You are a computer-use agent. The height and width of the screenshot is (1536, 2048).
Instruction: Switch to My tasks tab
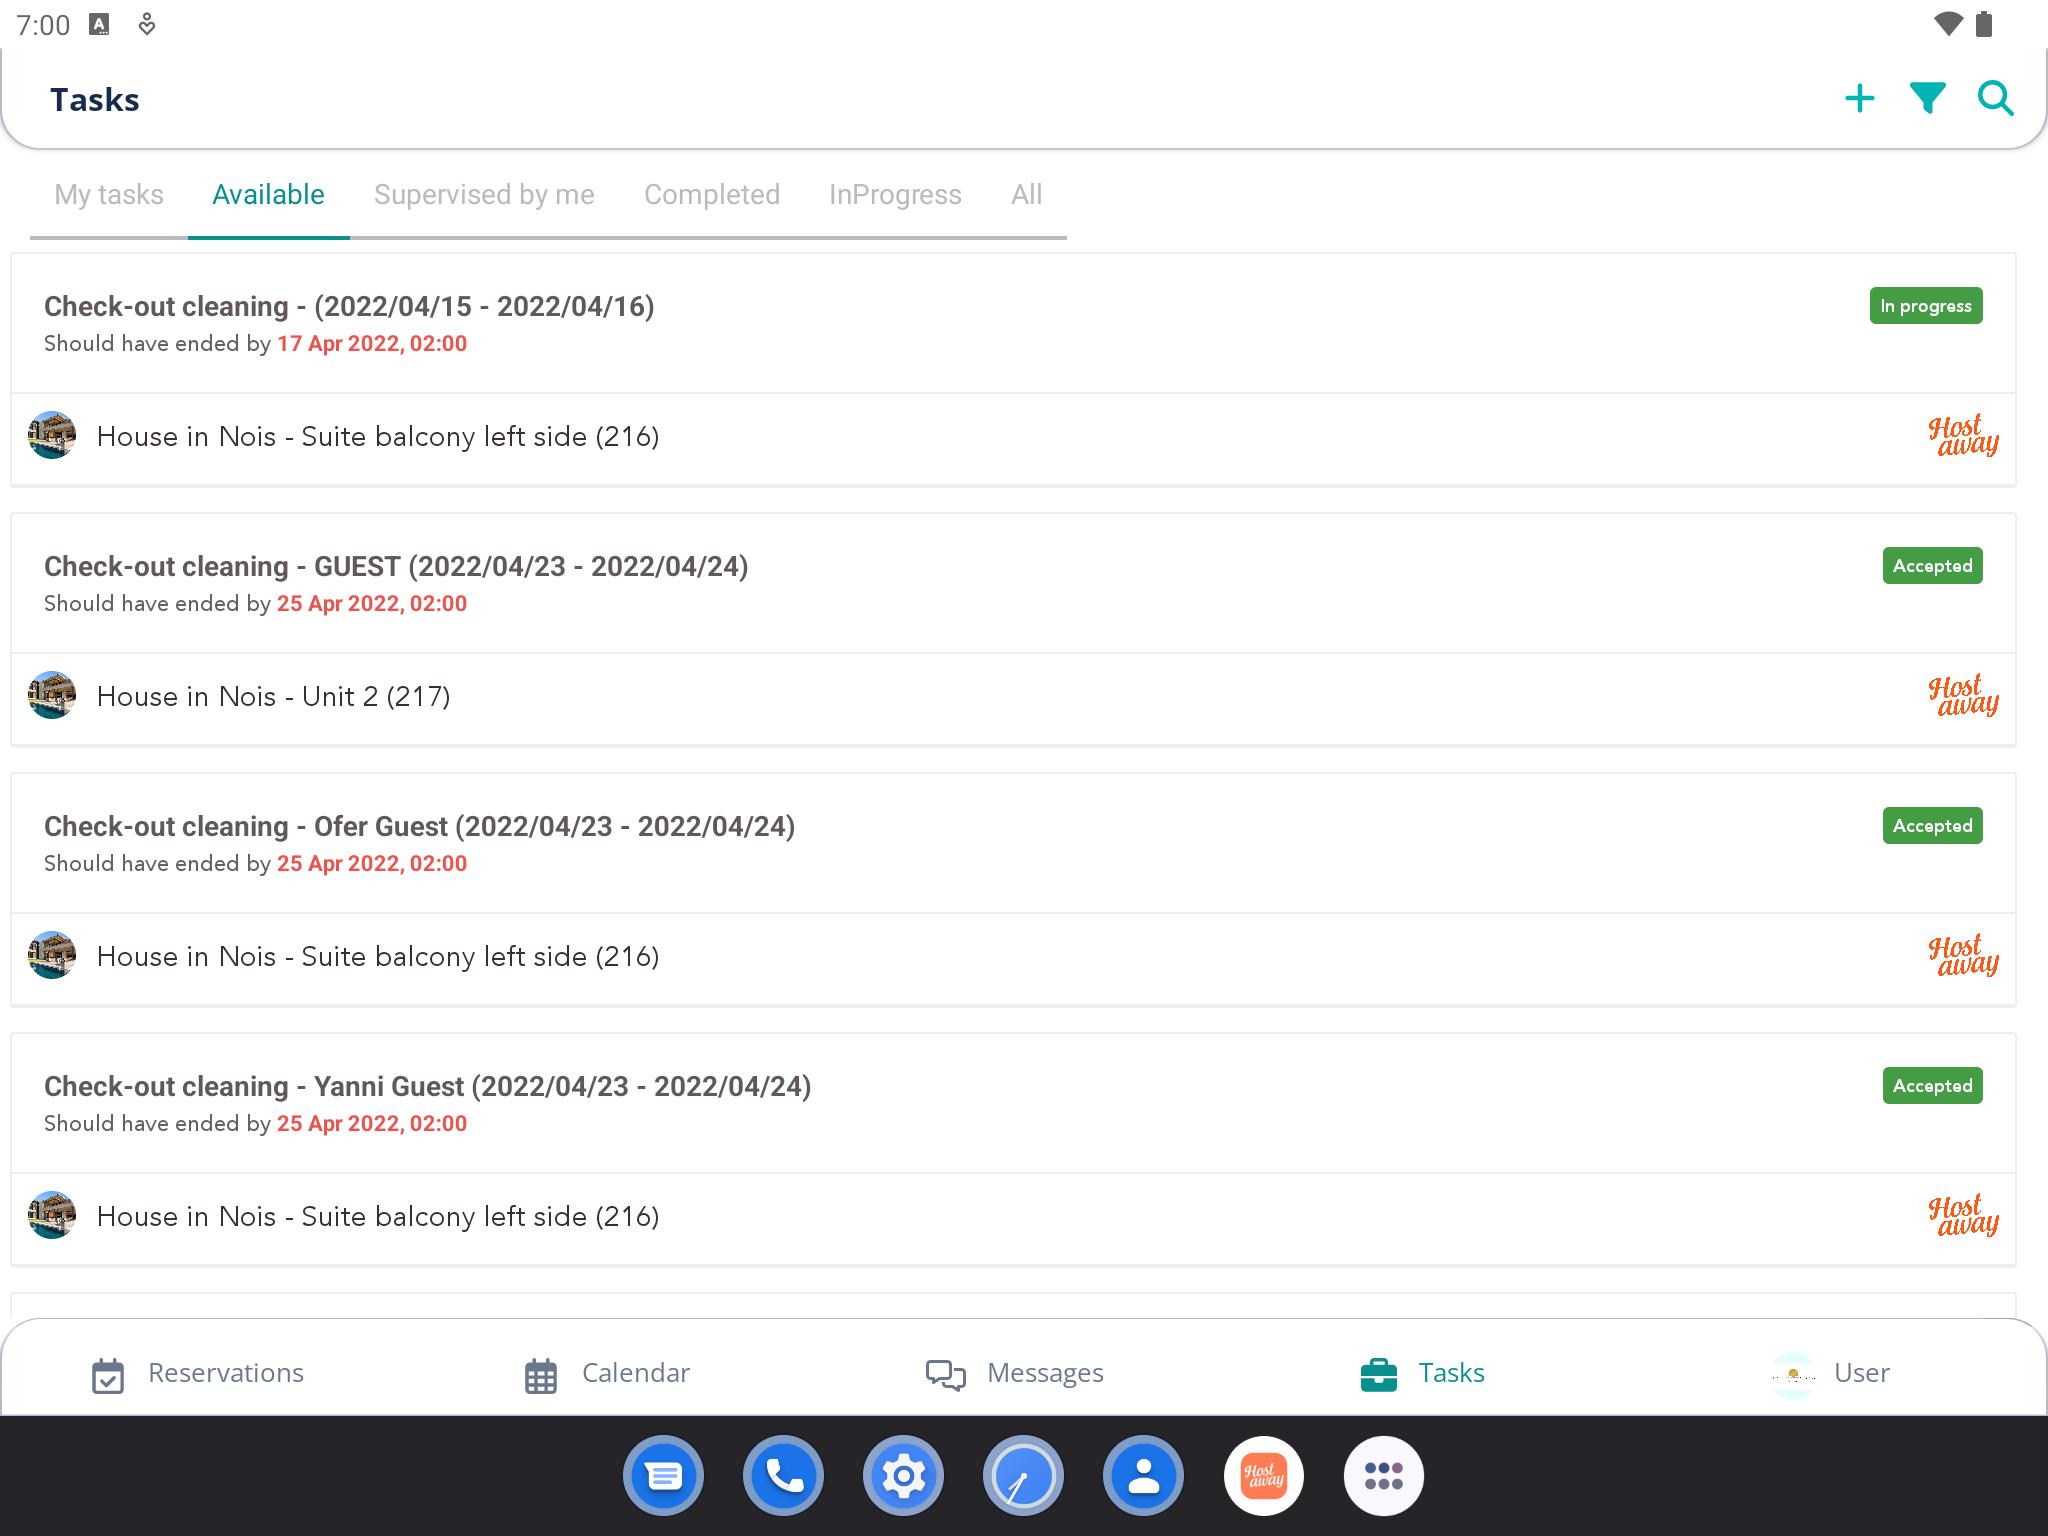click(109, 194)
